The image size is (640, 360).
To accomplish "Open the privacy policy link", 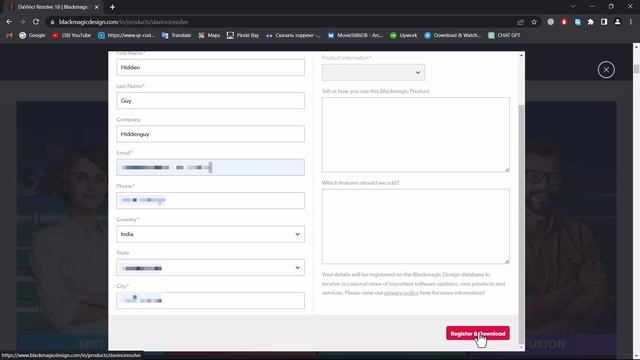I will (401, 293).
